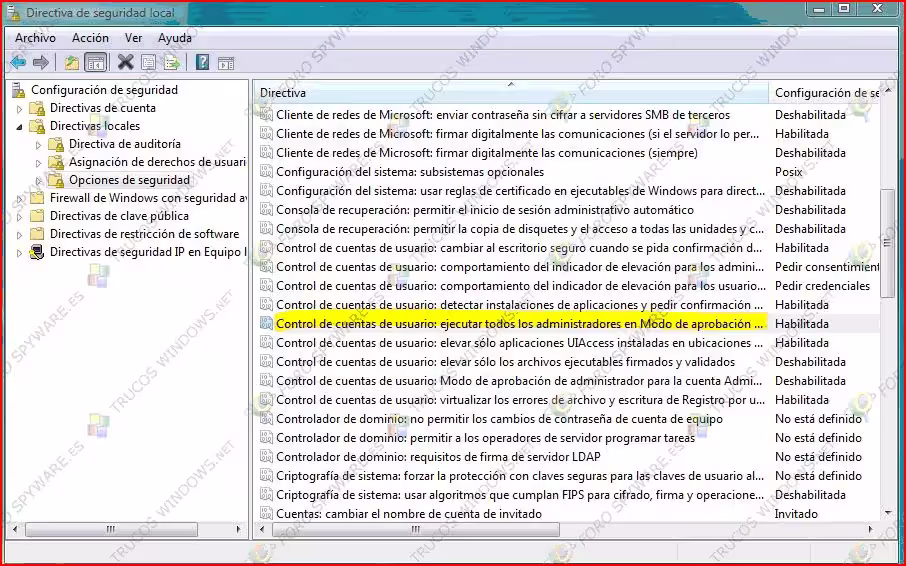Click the Directivas de cuenta folder icon

click(x=37, y=108)
